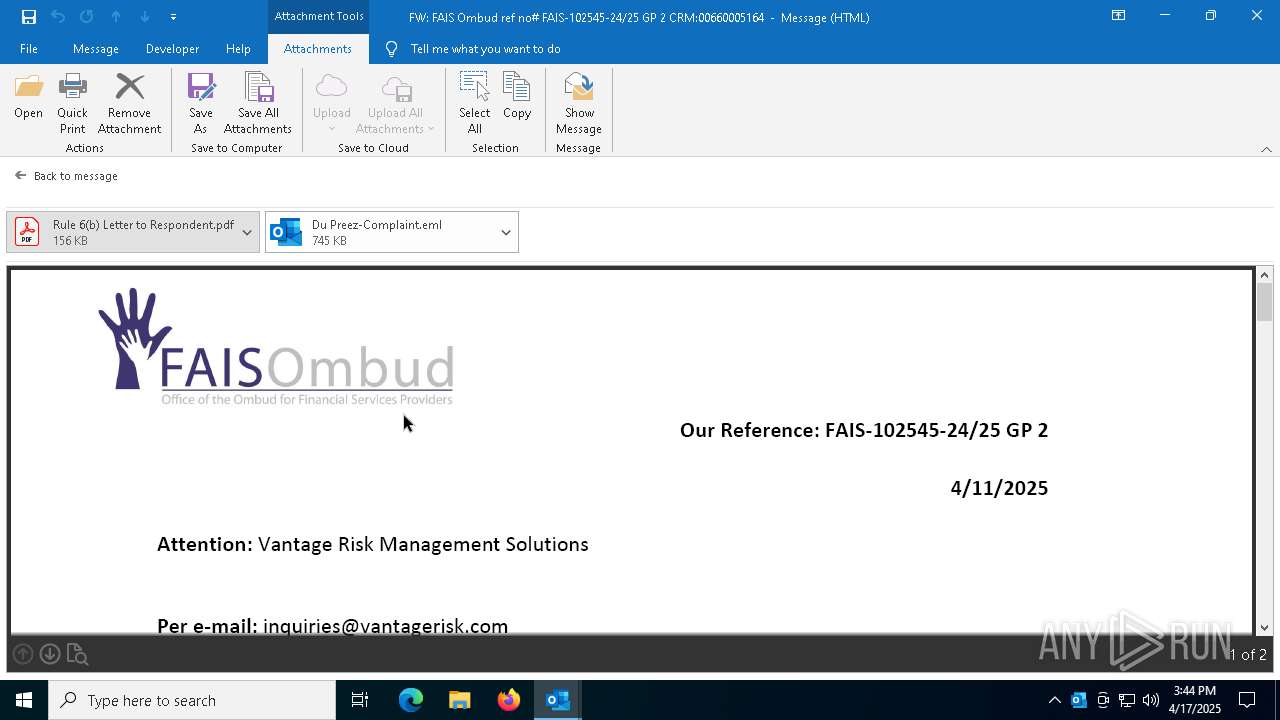Expand dropdown of Rule 6(b) PDF attachment
The height and width of the screenshot is (720, 1280).
(x=247, y=232)
